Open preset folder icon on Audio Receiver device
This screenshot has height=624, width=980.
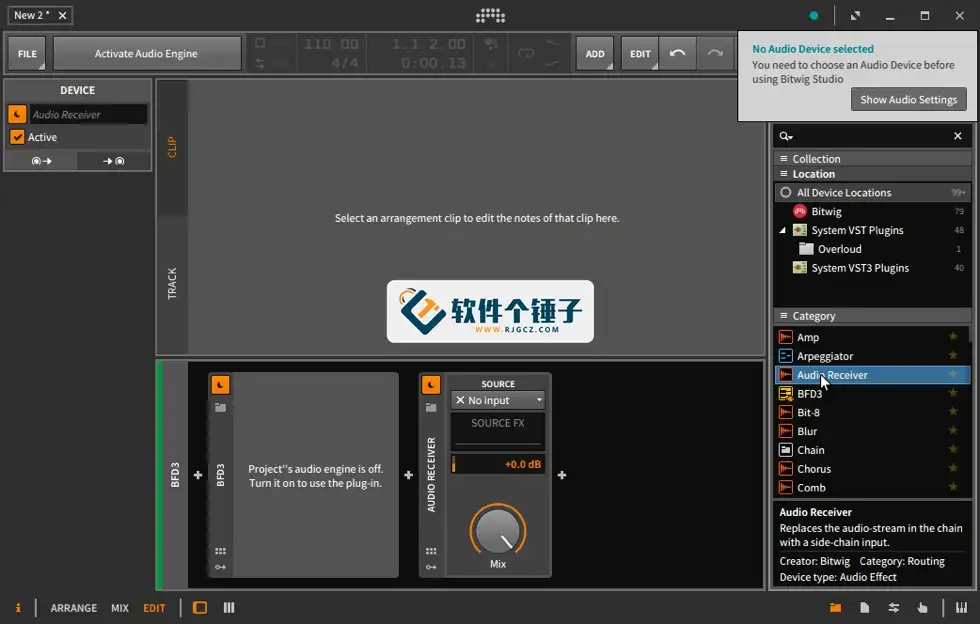coord(431,408)
